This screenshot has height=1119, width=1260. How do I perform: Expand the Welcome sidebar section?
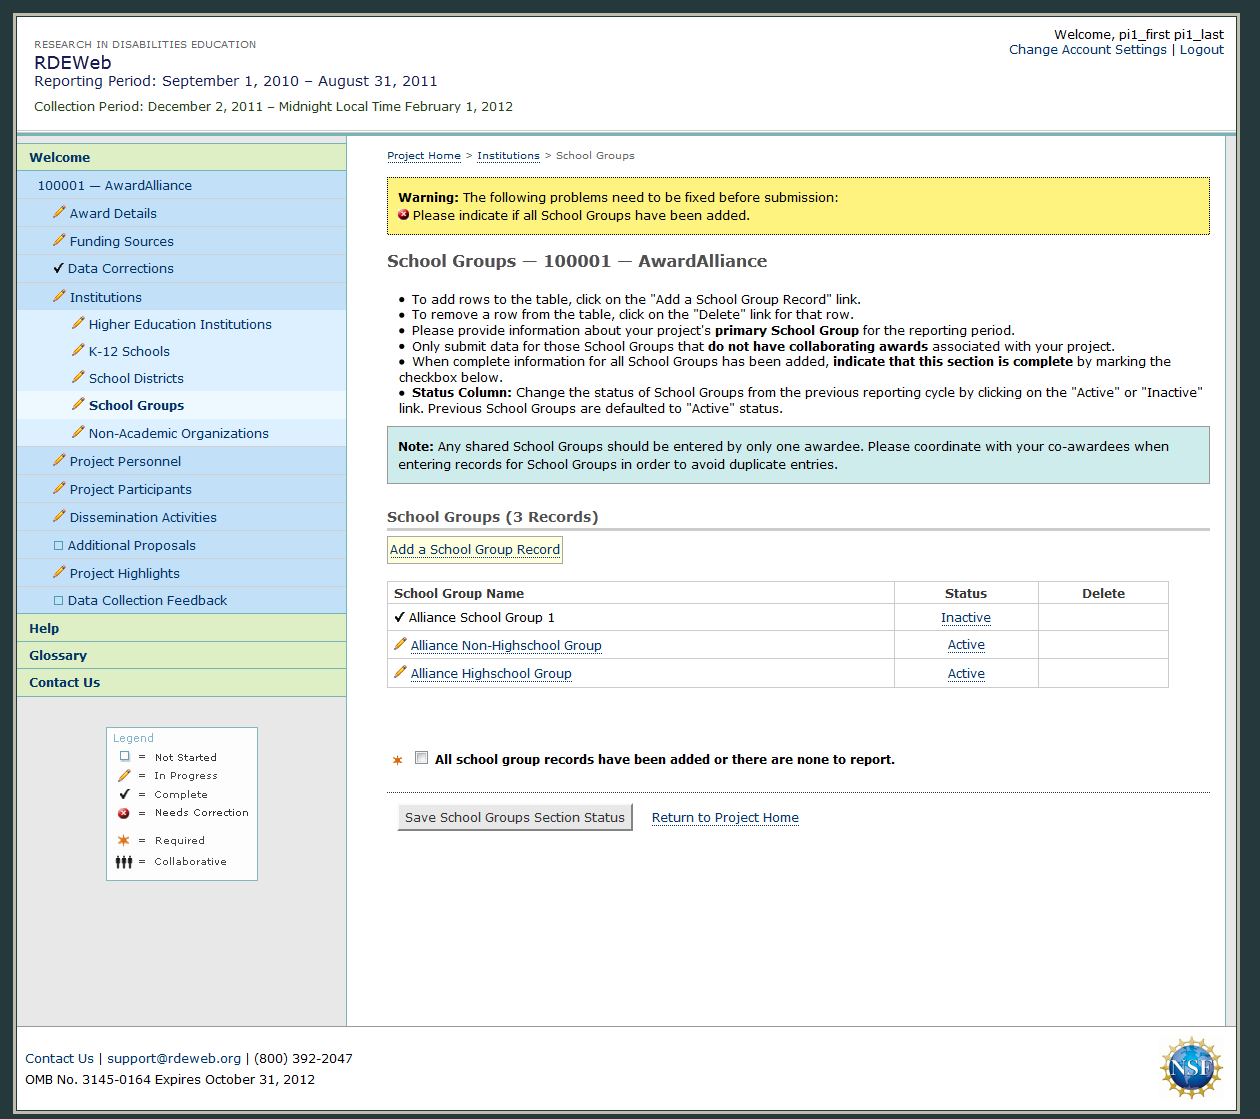point(59,157)
